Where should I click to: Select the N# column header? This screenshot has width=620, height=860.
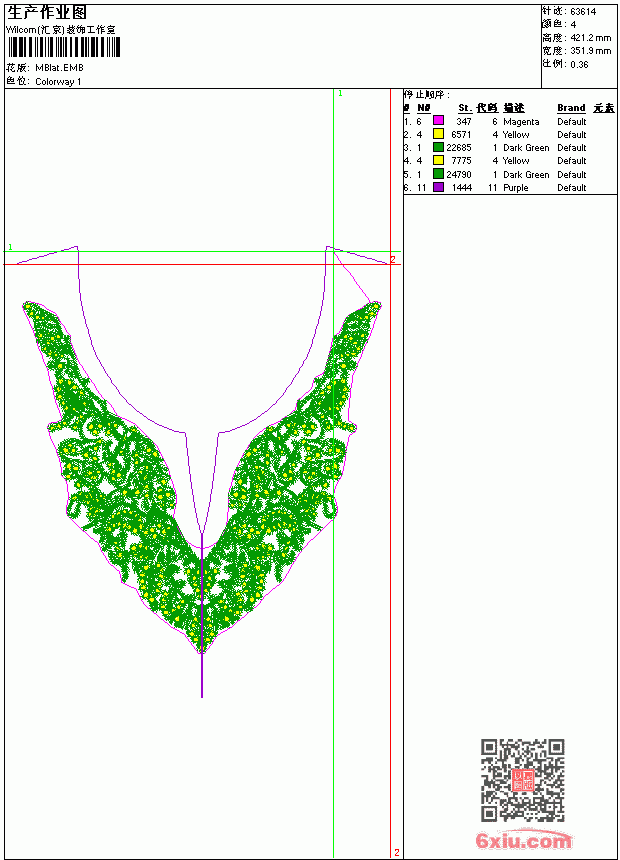424,108
